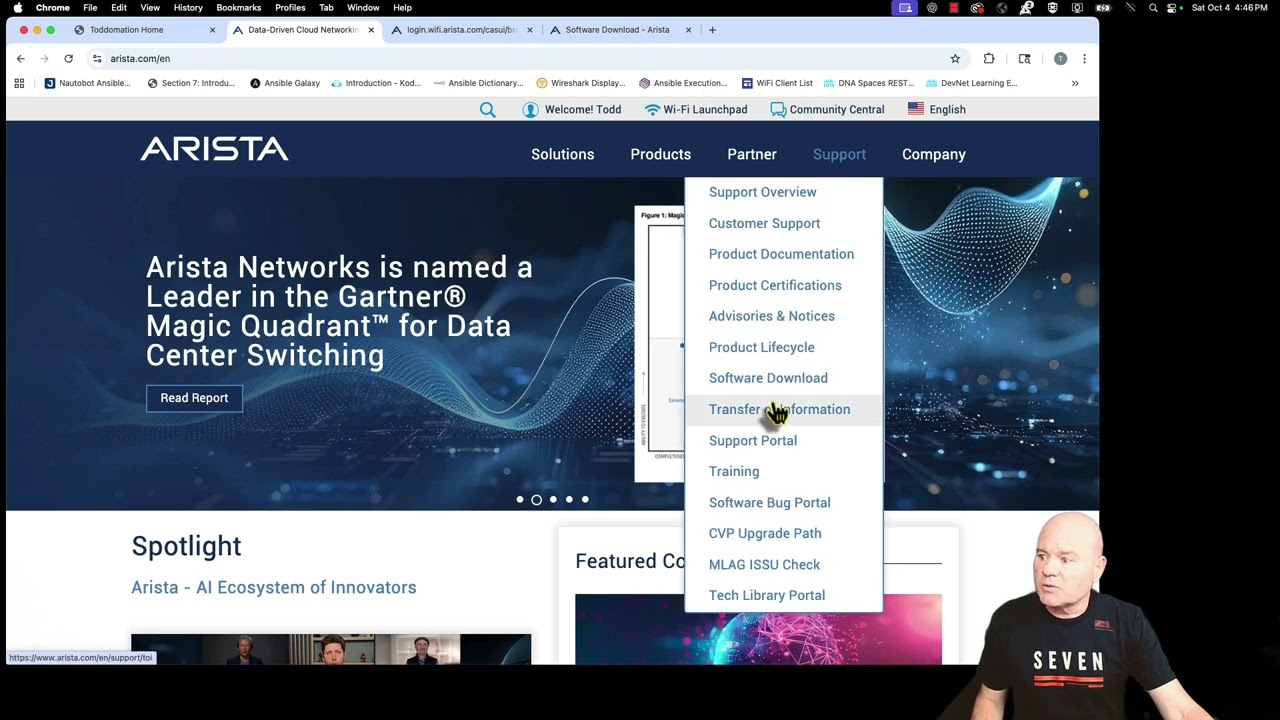The width and height of the screenshot is (1280, 720).
Task: Open the Welcome Todd user account link
Action: [x=572, y=110]
